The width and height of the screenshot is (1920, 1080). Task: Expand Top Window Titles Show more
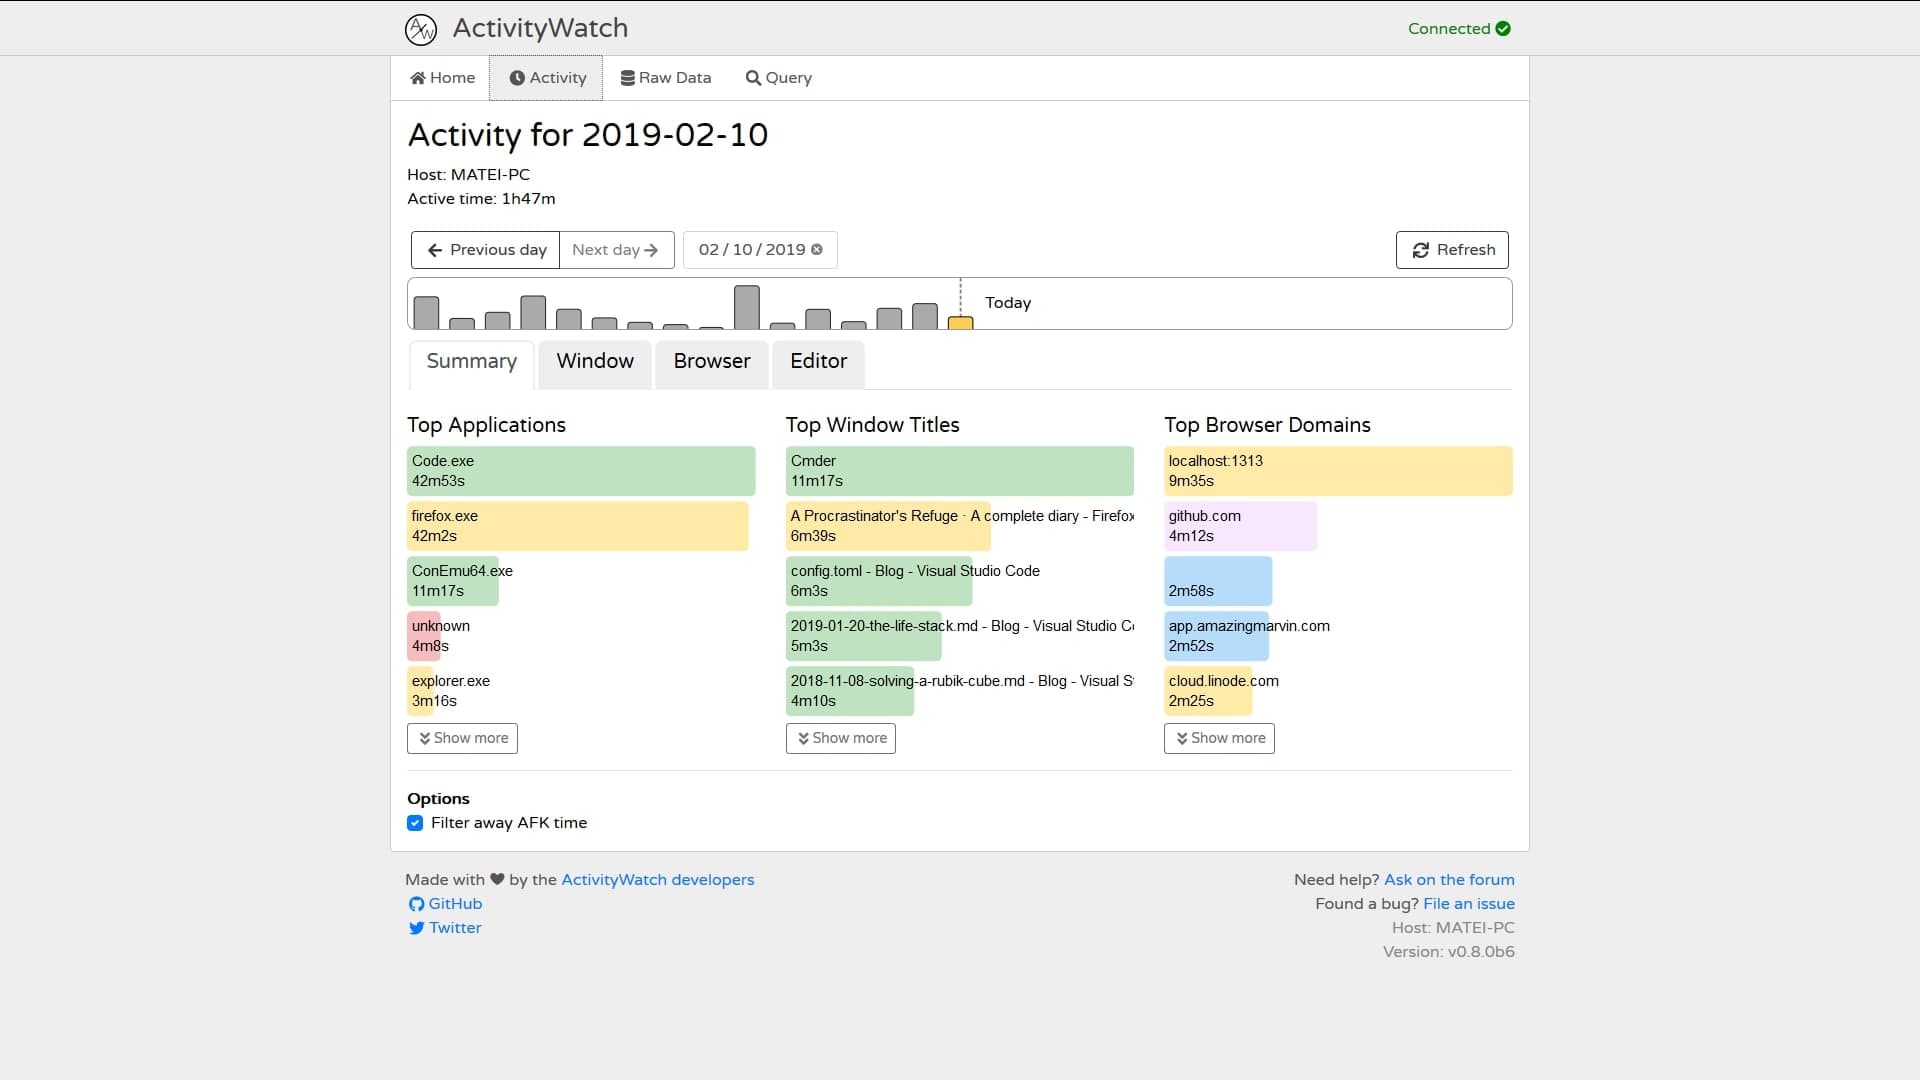[x=840, y=737]
